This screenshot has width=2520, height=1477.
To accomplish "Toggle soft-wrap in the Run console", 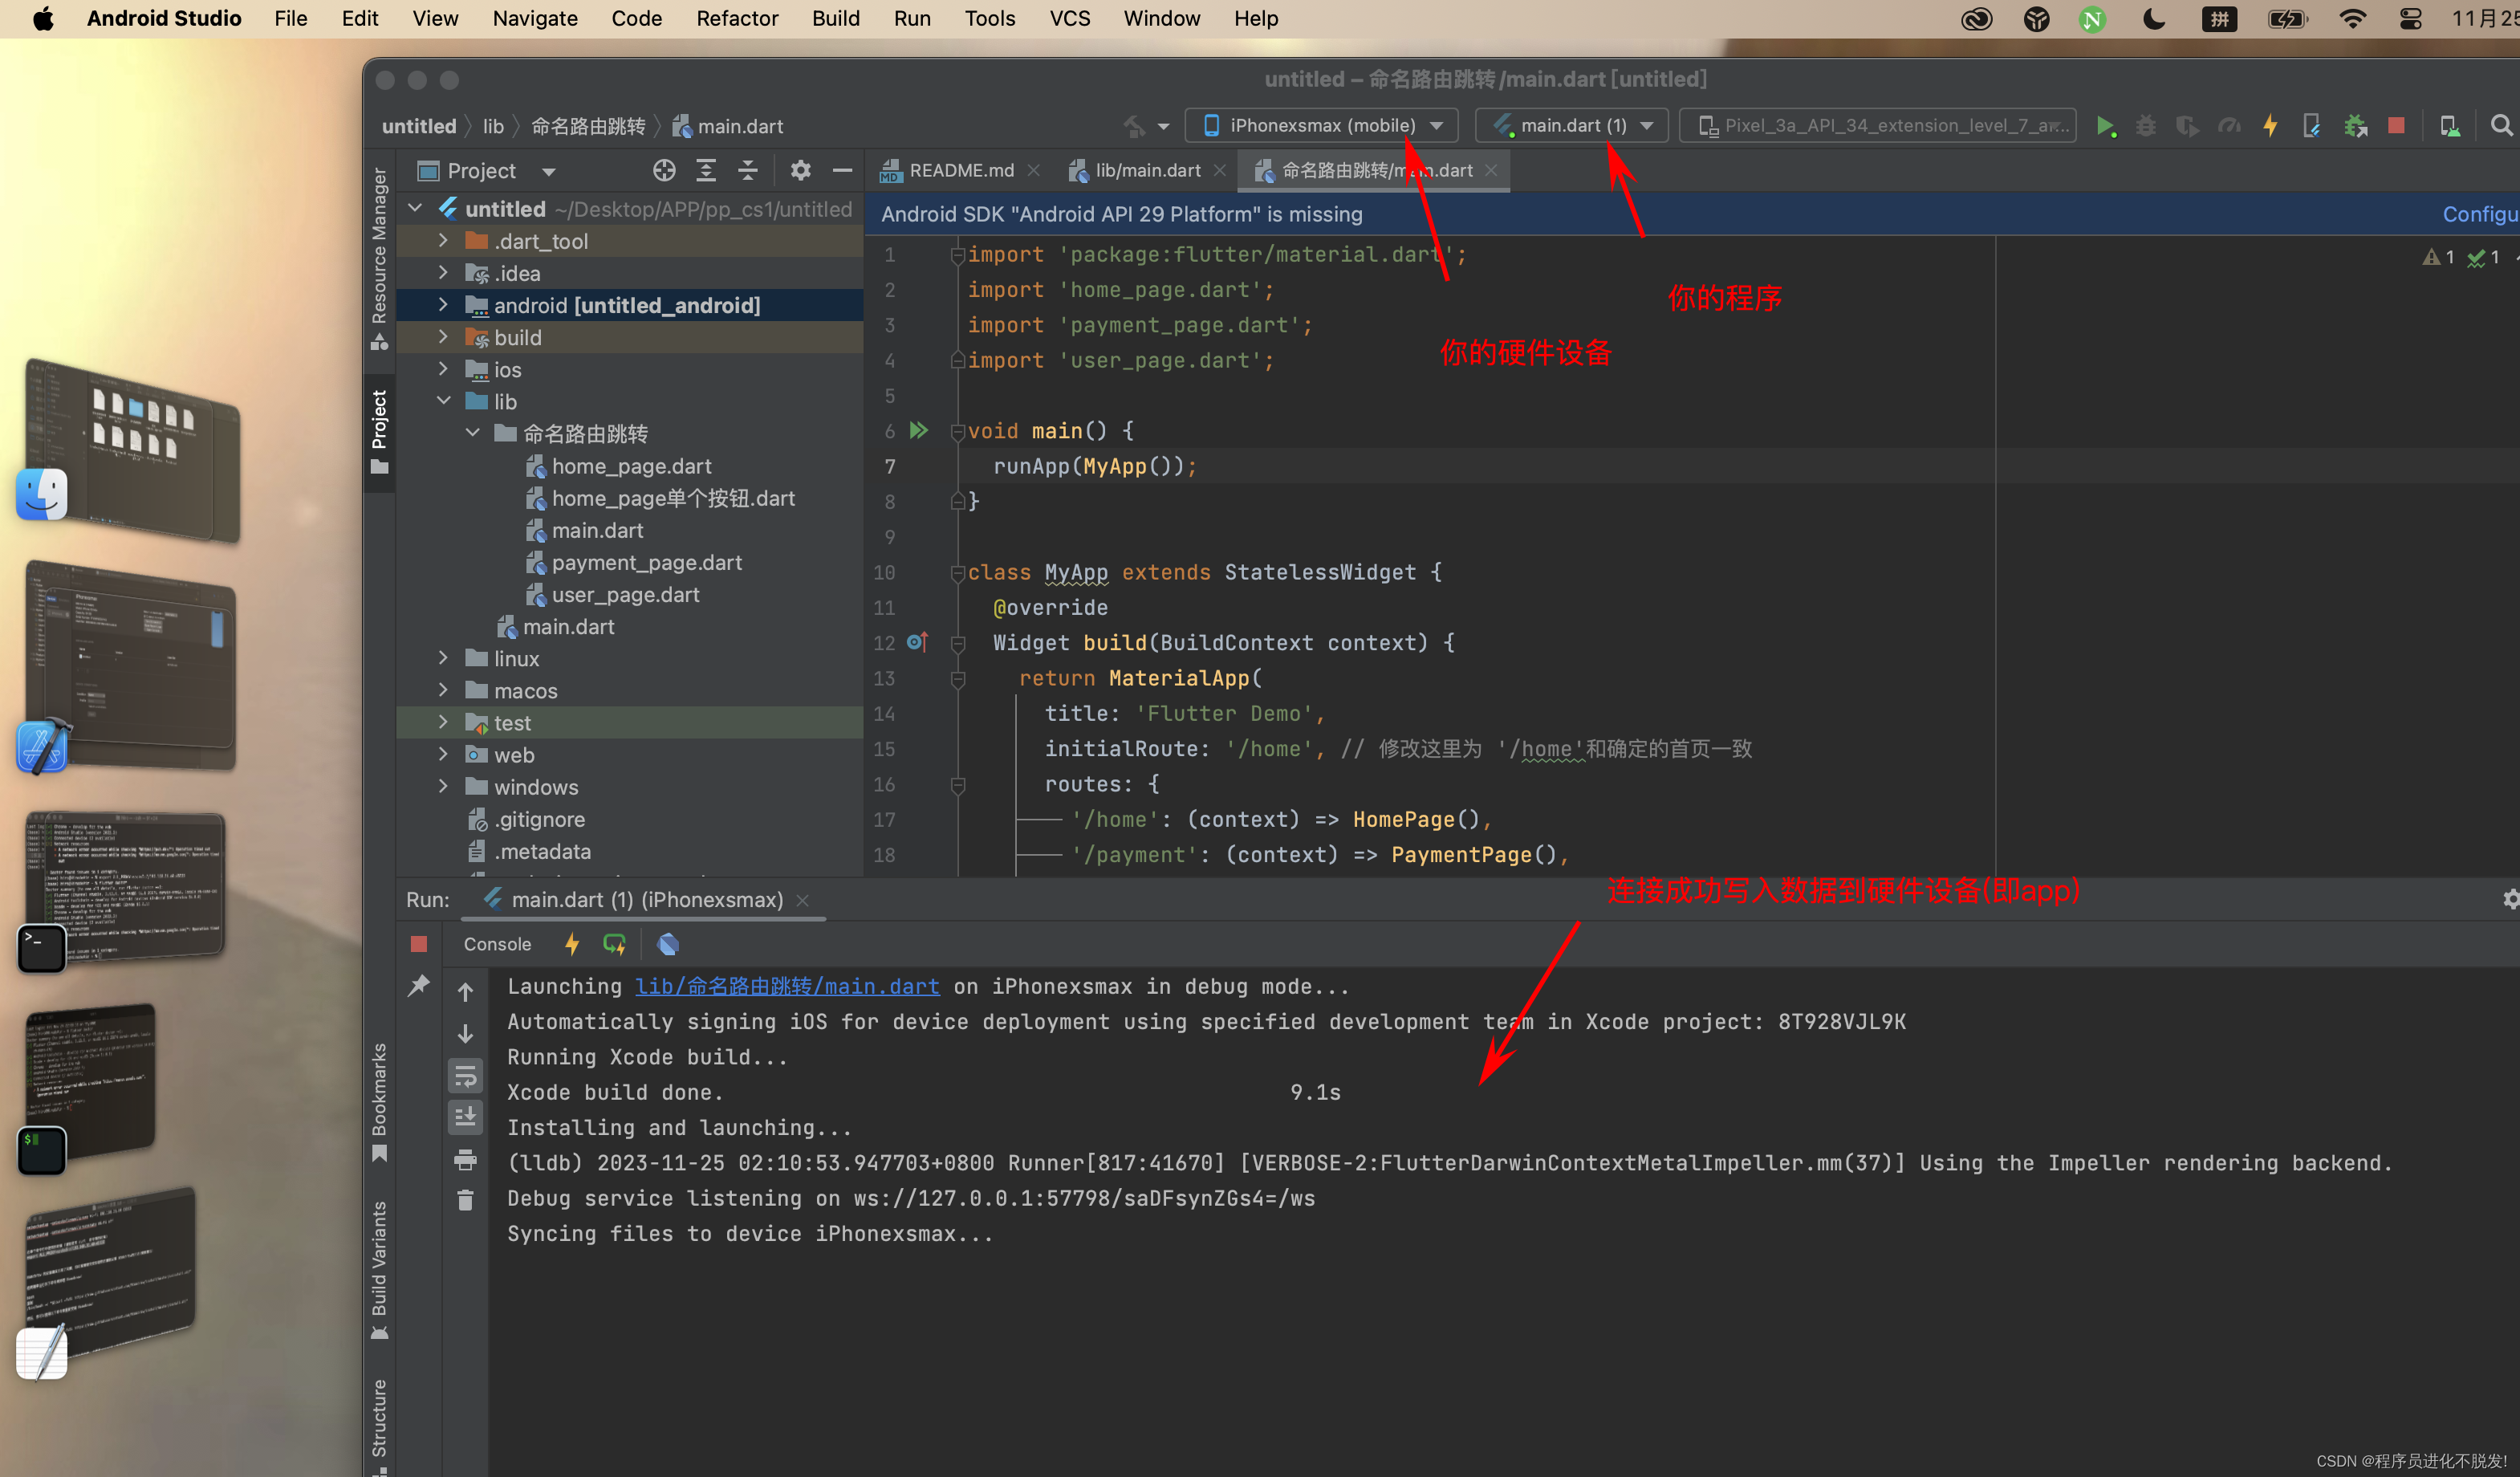I will [465, 1077].
